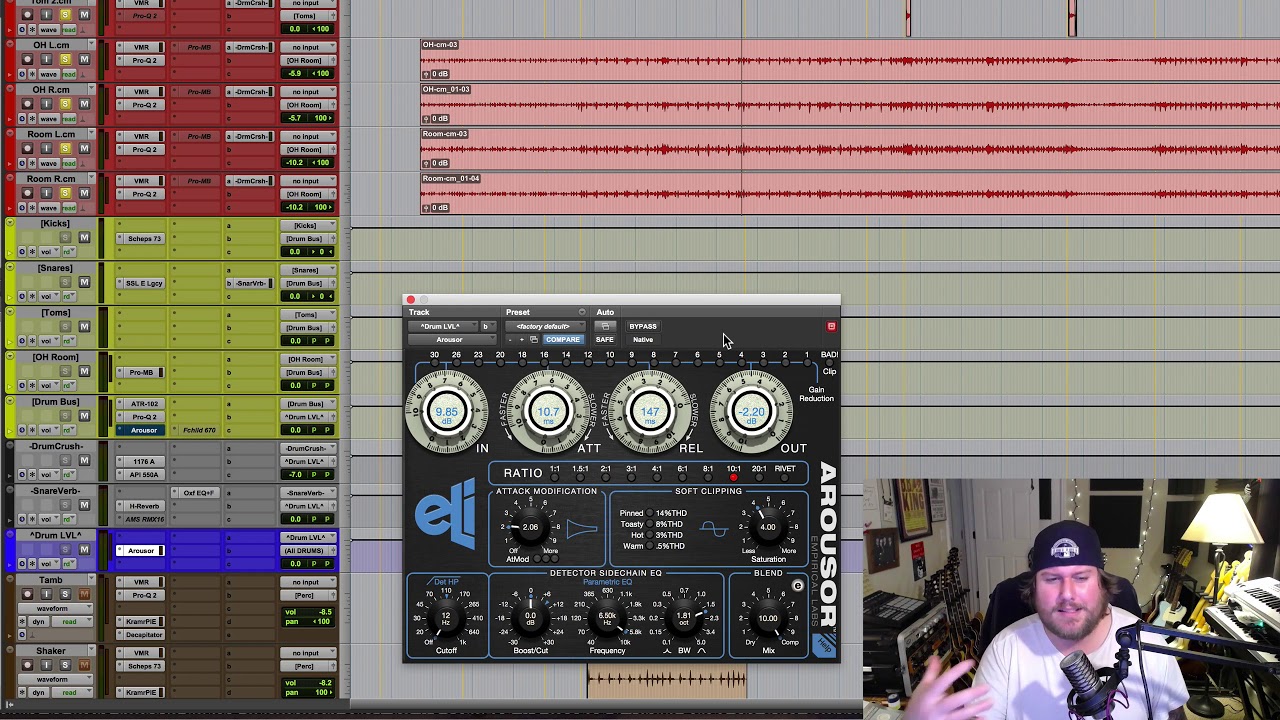Enable Hot 3%THD soft clipping

[x=649, y=535]
